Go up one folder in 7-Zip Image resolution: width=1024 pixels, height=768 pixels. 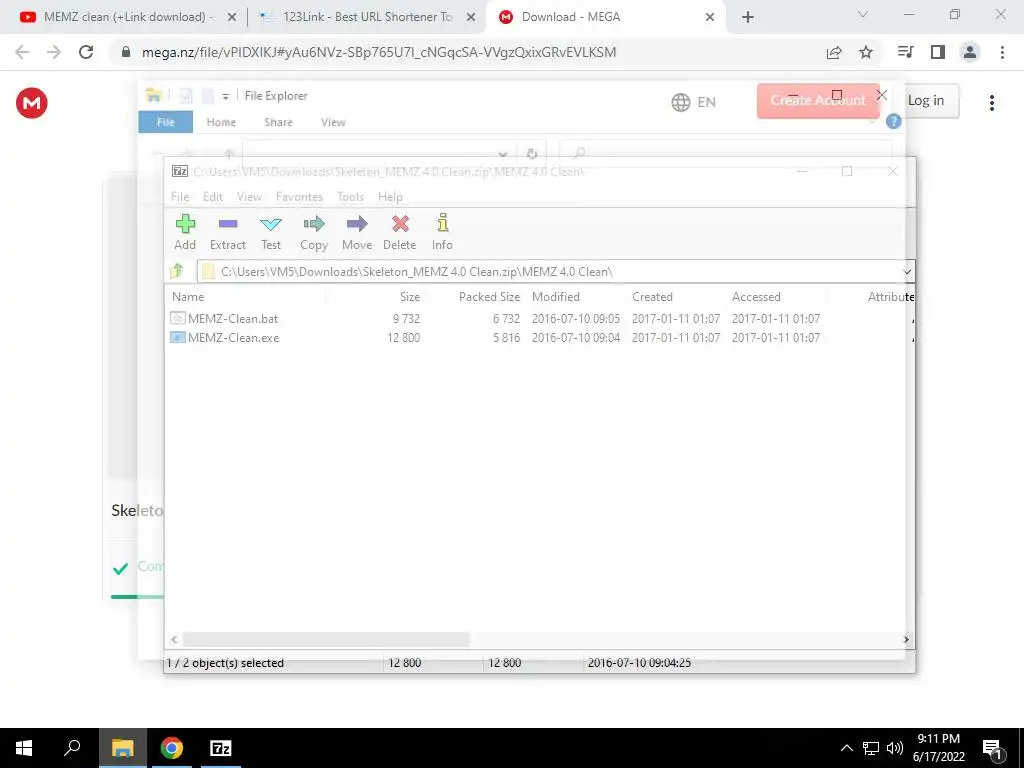pos(177,271)
